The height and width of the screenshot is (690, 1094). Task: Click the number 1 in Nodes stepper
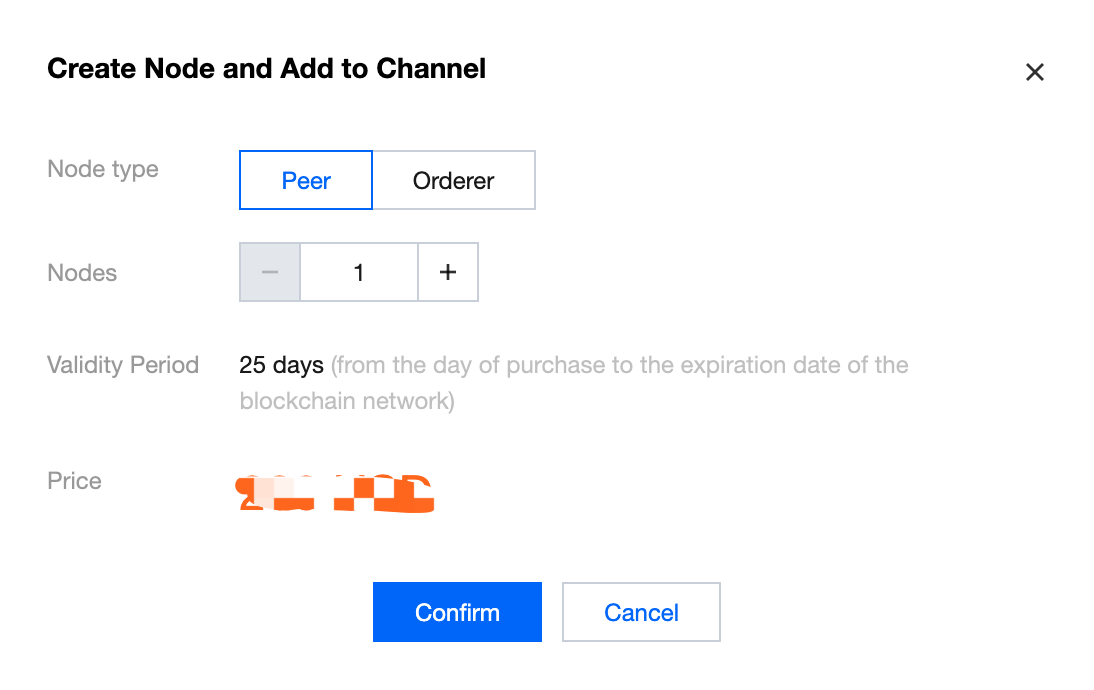coord(359,272)
